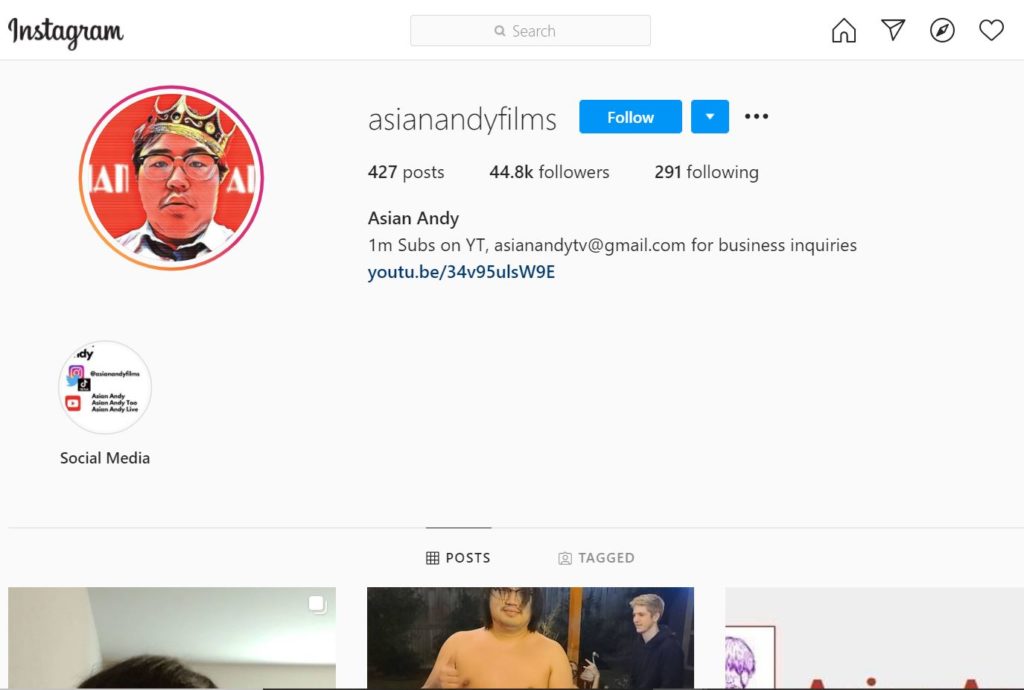The image size is (1024, 690).
Task: Open the 427 posts count
Action: 406,172
